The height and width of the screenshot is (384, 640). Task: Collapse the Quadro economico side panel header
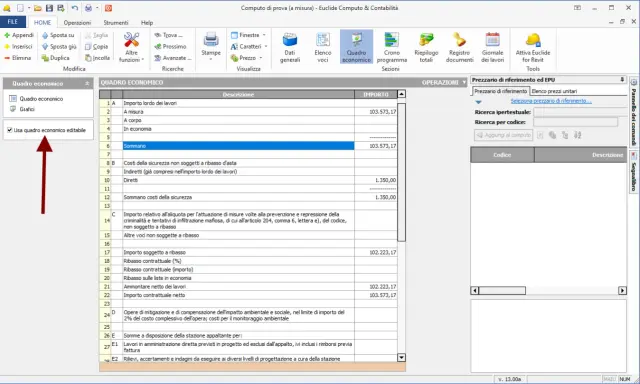pyautogui.click(x=87, y=84)
